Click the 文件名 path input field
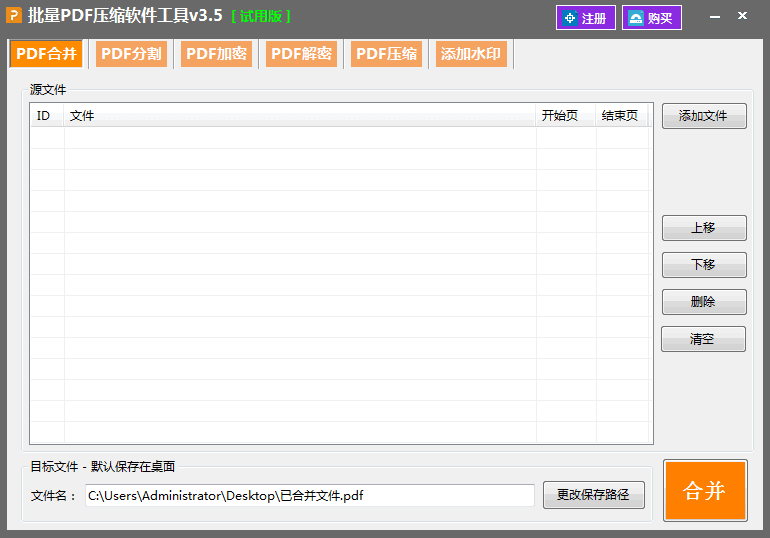The width and height of the screenshot is (770, 538). click(x=310, y=495)
